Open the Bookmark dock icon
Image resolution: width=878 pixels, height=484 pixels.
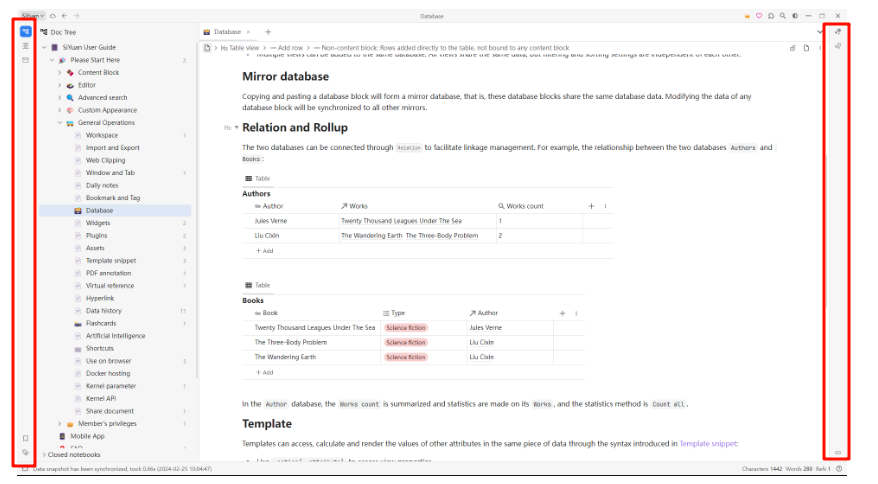(x=25, y=438)
